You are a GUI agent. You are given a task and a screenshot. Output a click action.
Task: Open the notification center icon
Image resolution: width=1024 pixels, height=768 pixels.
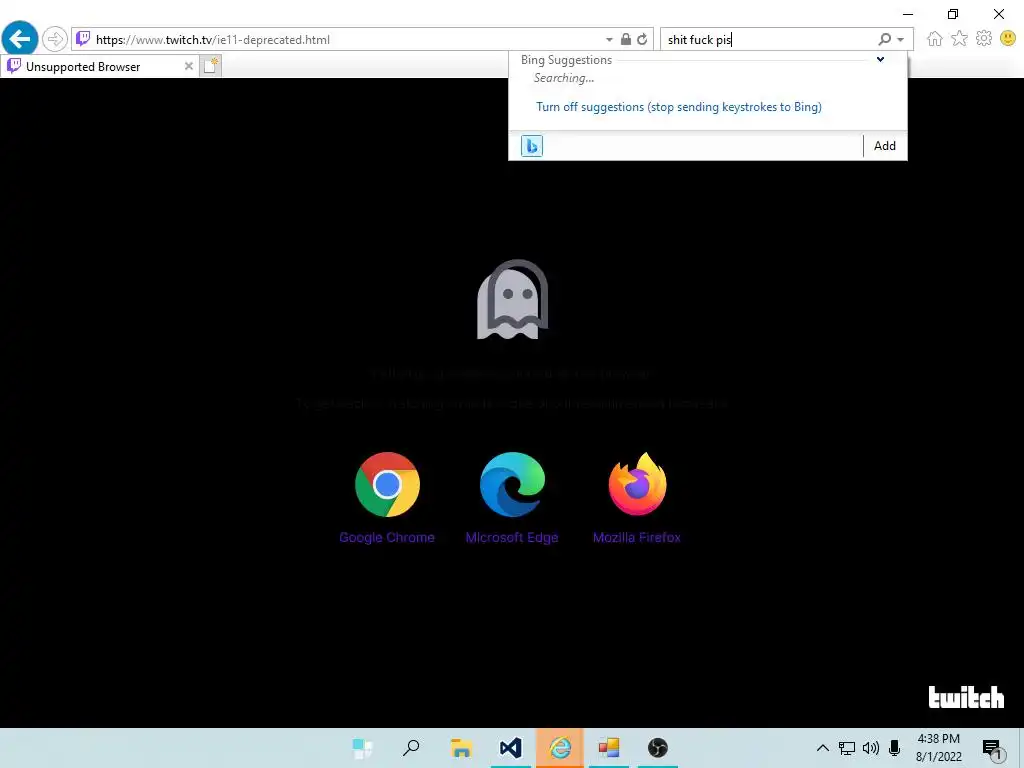click(993, 748)
